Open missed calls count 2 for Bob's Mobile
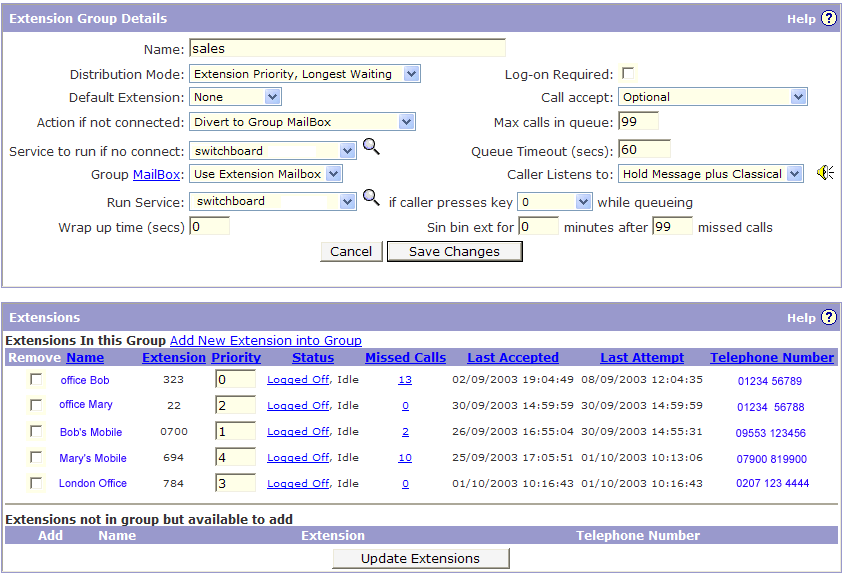This screenshot has width=843, height=575. tap(405, 432)
